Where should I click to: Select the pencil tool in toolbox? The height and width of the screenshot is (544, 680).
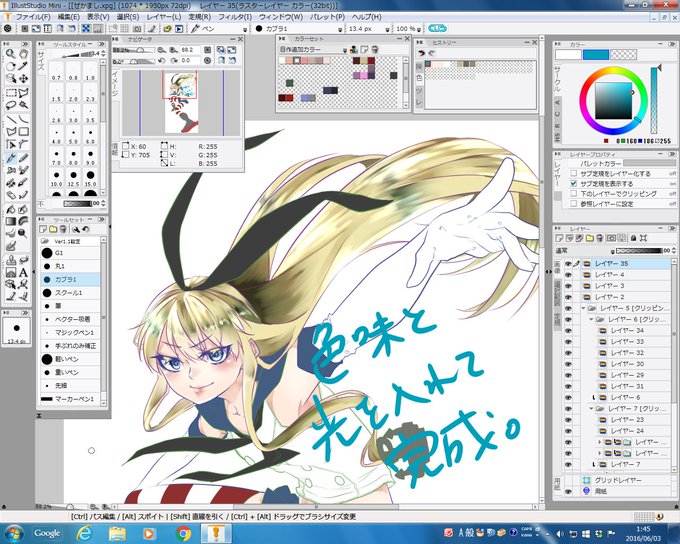[23, 158]
